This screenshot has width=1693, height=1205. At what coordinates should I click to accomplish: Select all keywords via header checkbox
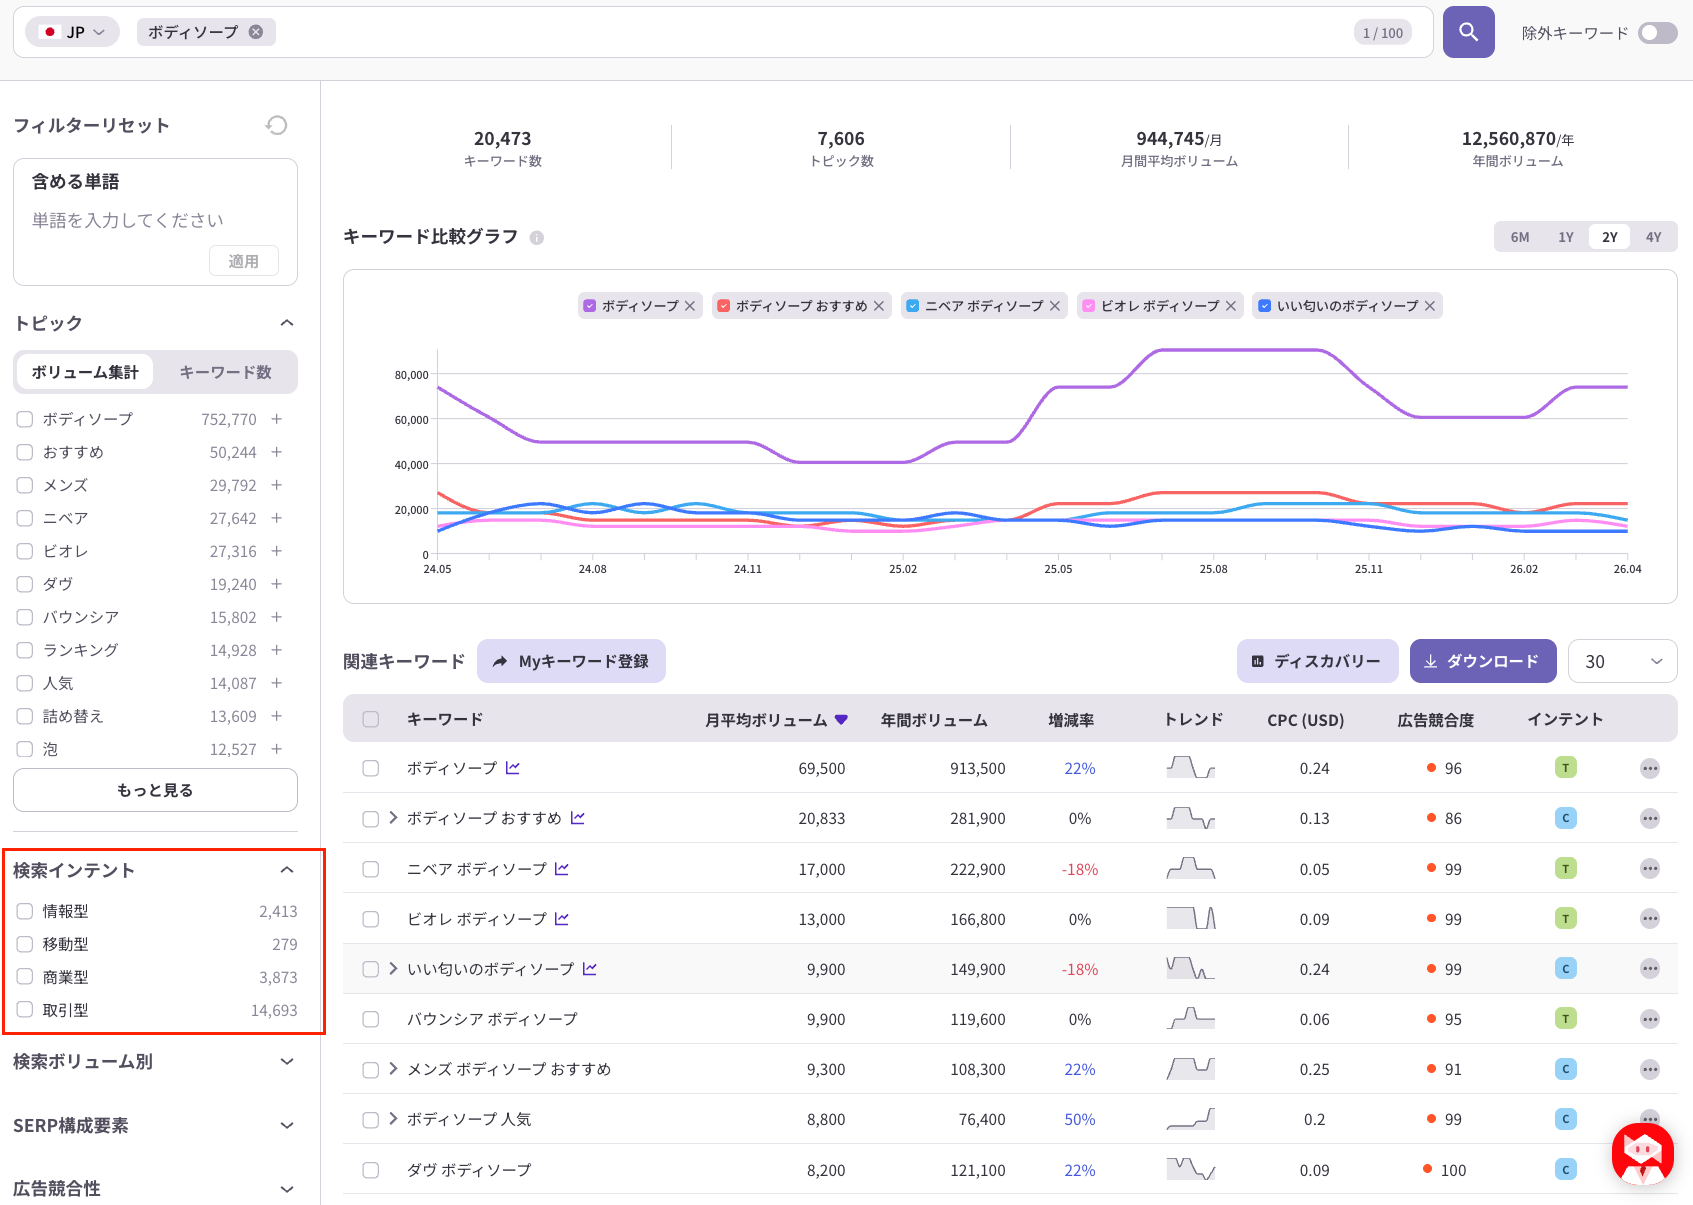(371, 719)
